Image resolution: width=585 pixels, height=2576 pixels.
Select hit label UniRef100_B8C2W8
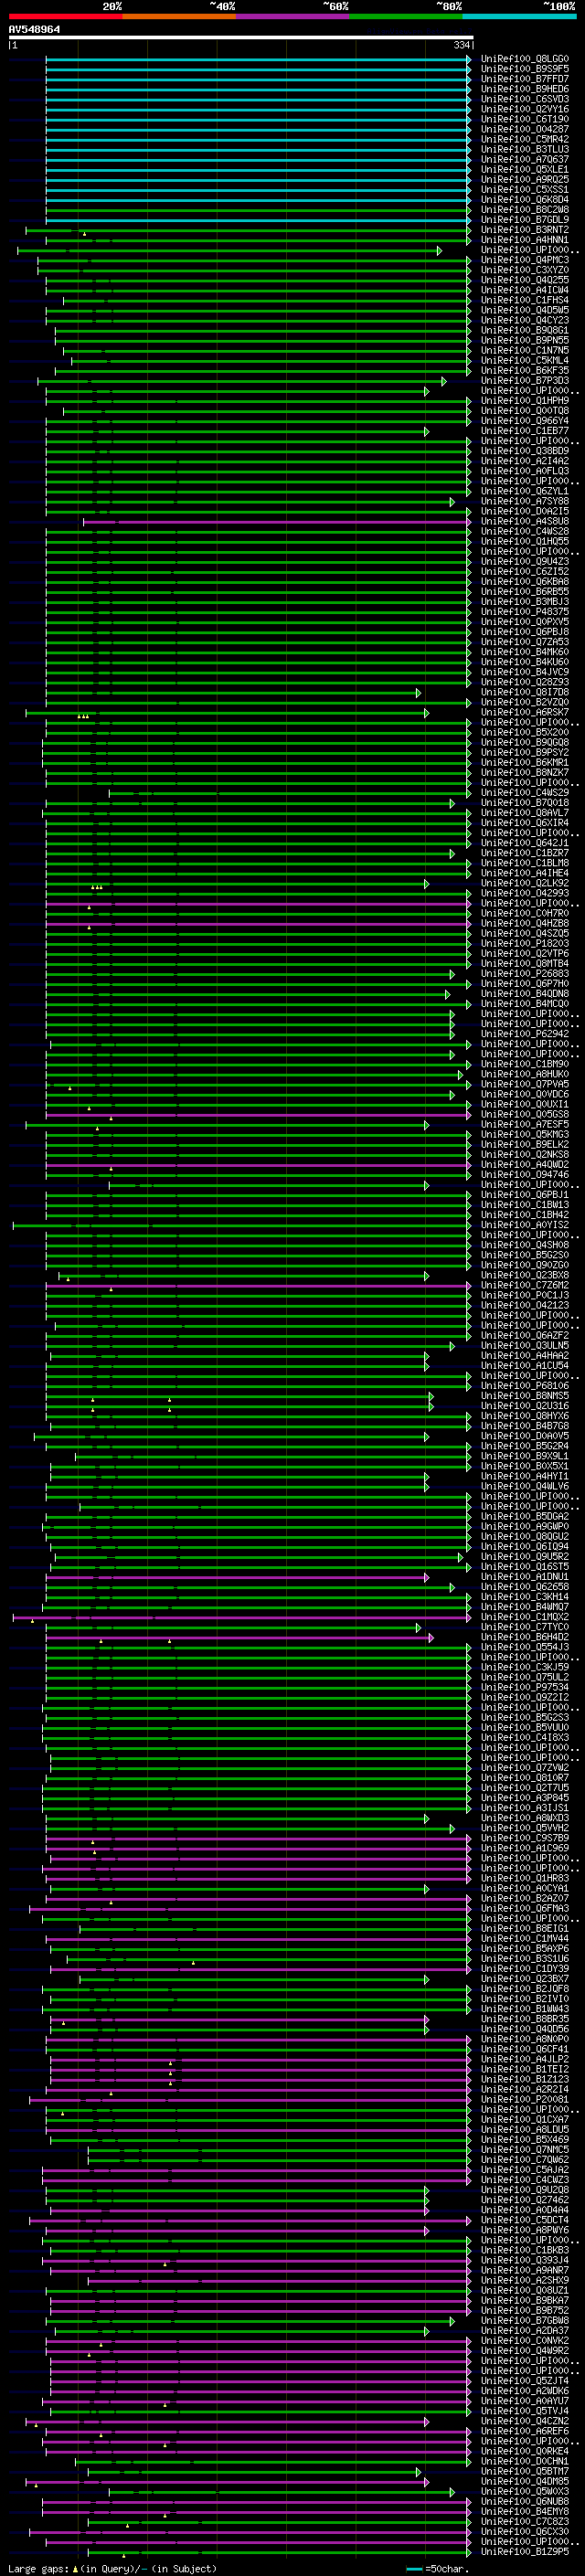click(x=525, y=209)
